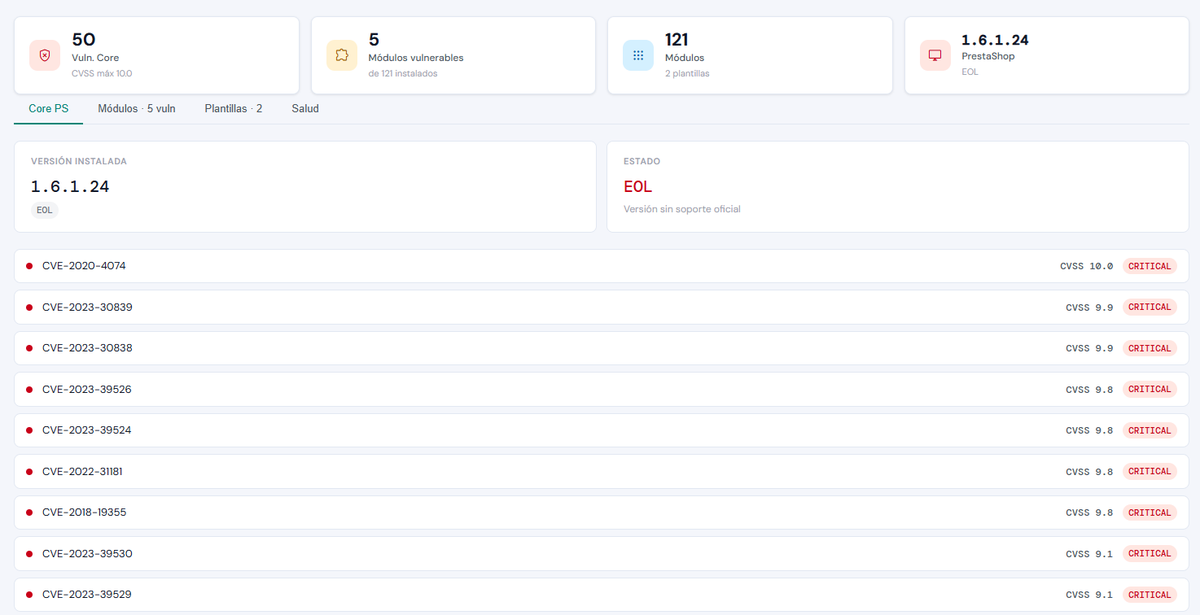Click the CRITICAL badge for CVE-2023-39524
Screen dimensions: 1200x615
pyautogui.click(x=1149, y=430)
